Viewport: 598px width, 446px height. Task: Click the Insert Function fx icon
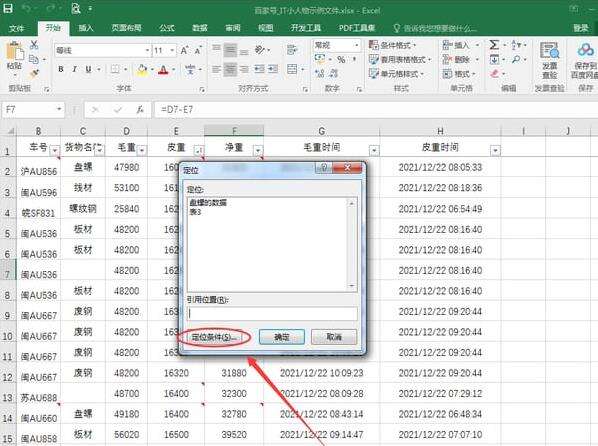point(140,110)
